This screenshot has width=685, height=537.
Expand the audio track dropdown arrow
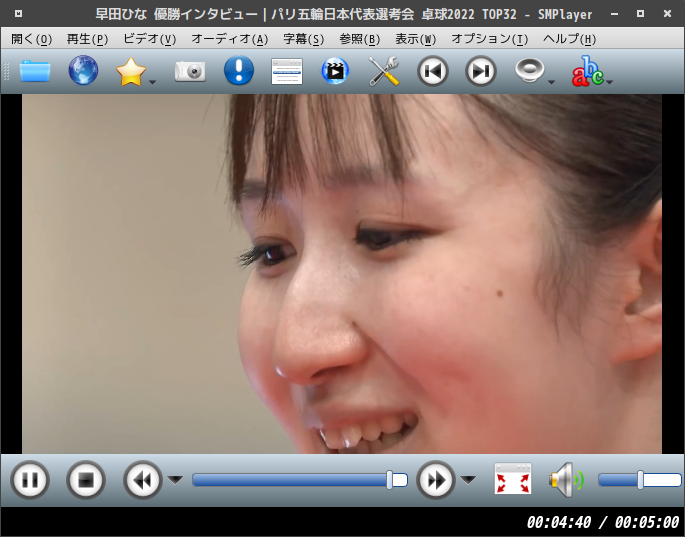click(551, 82)
